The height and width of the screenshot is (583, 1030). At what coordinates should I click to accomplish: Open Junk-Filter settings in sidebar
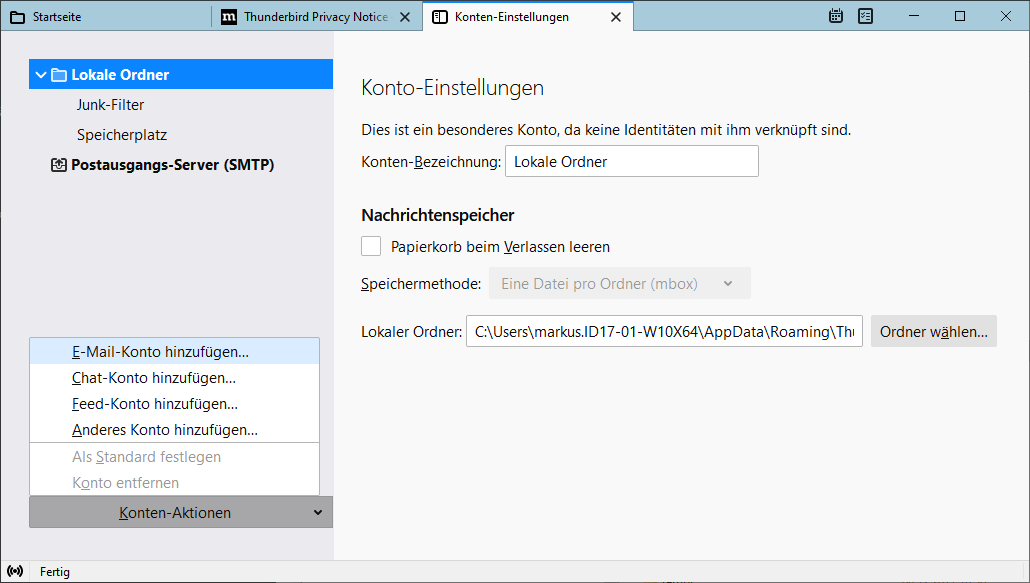tap(111, 105)
